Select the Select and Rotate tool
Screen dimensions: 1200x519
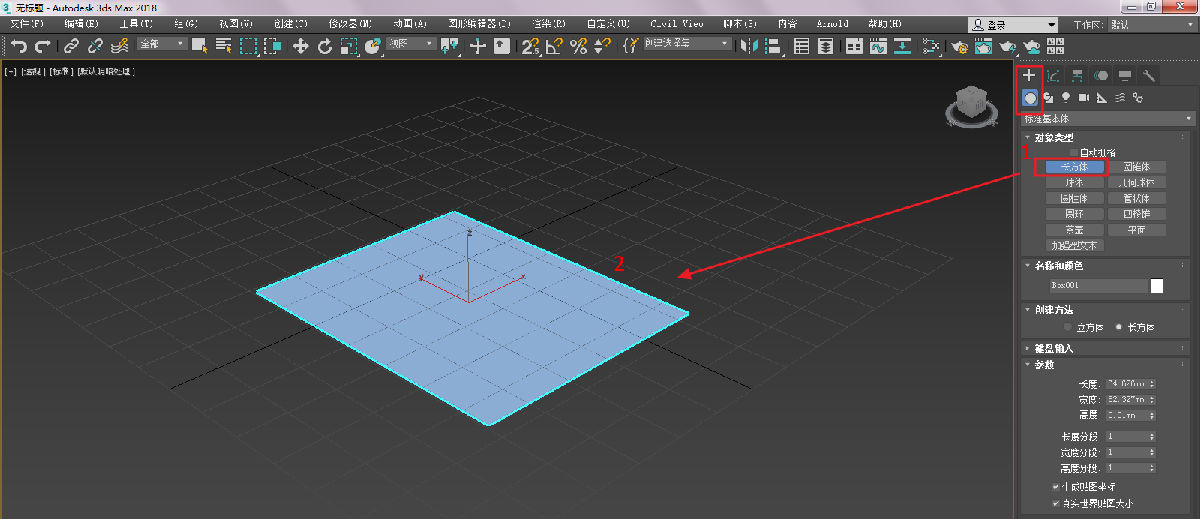click(324, 45)
